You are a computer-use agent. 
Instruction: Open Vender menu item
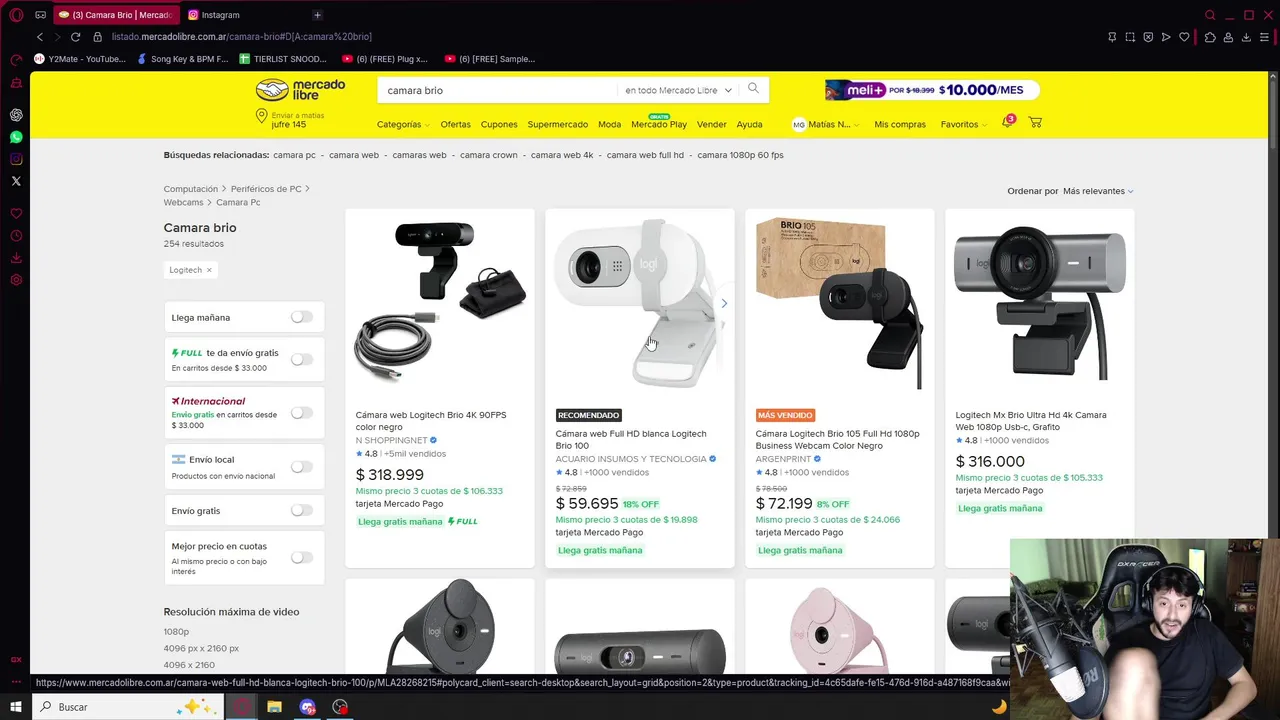click(711, 125)
